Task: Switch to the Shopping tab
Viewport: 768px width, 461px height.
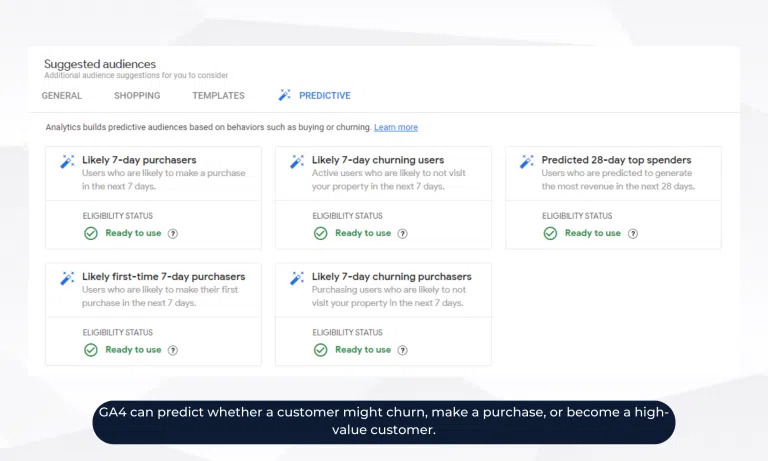Action: coord(137,96)
